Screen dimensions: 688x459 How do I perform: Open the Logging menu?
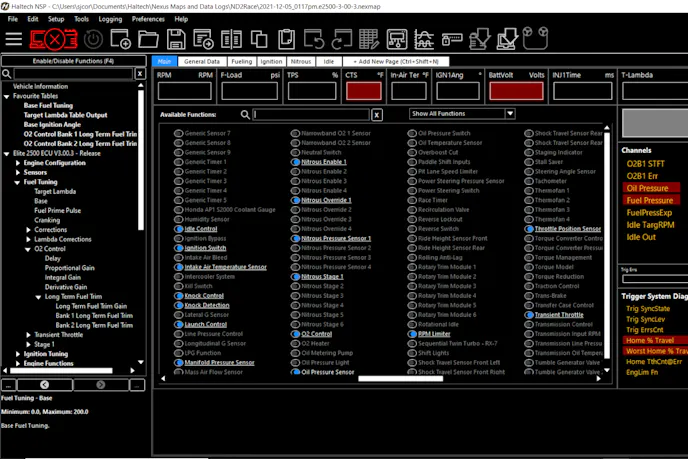pos(110,19)
